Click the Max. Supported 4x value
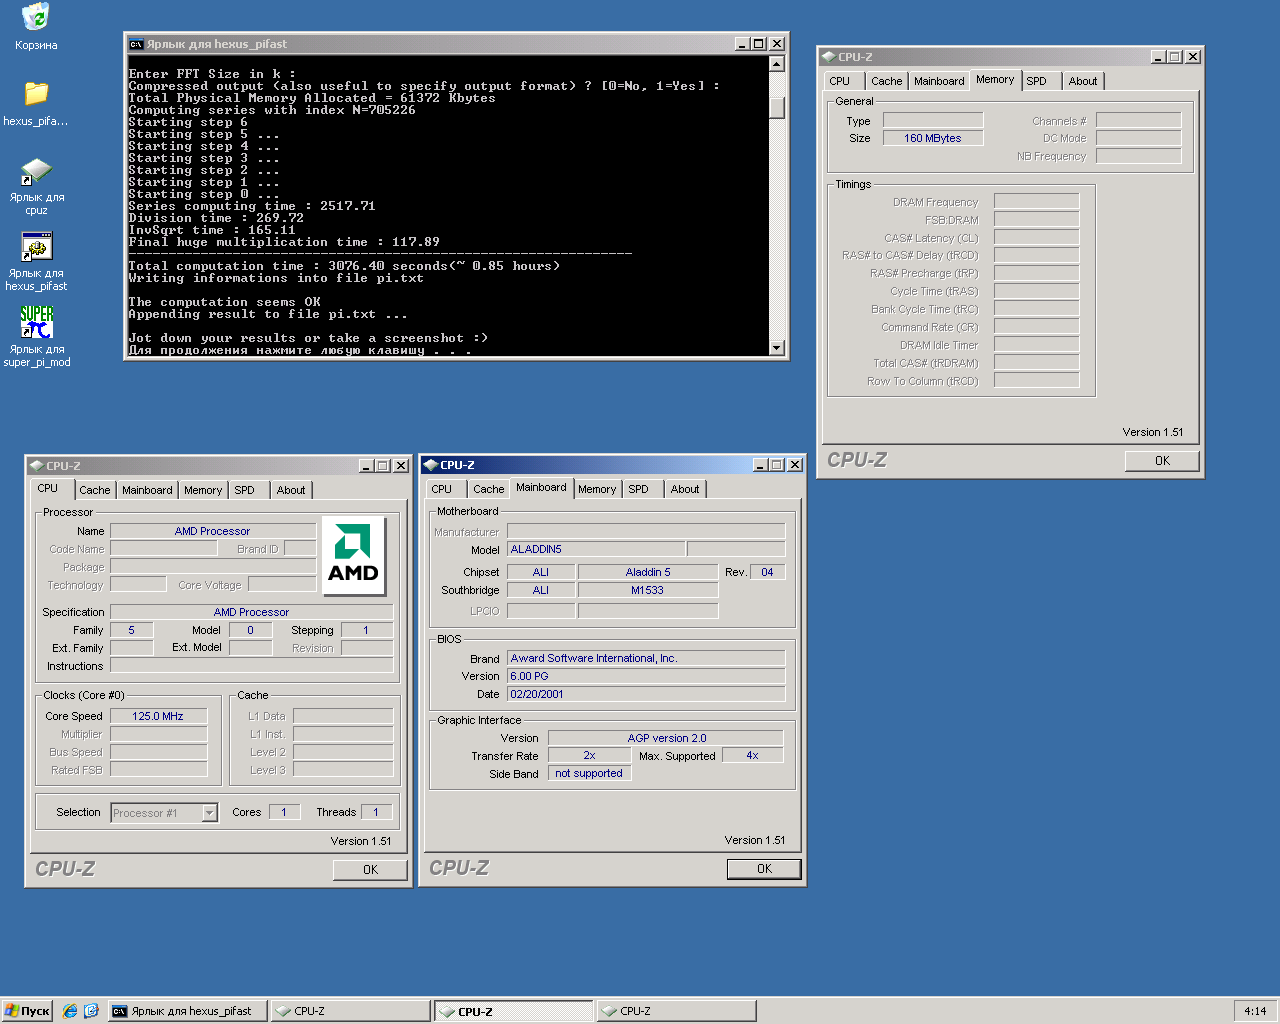The width and height of the screenshot is (1280, 1024). point(752,756)
